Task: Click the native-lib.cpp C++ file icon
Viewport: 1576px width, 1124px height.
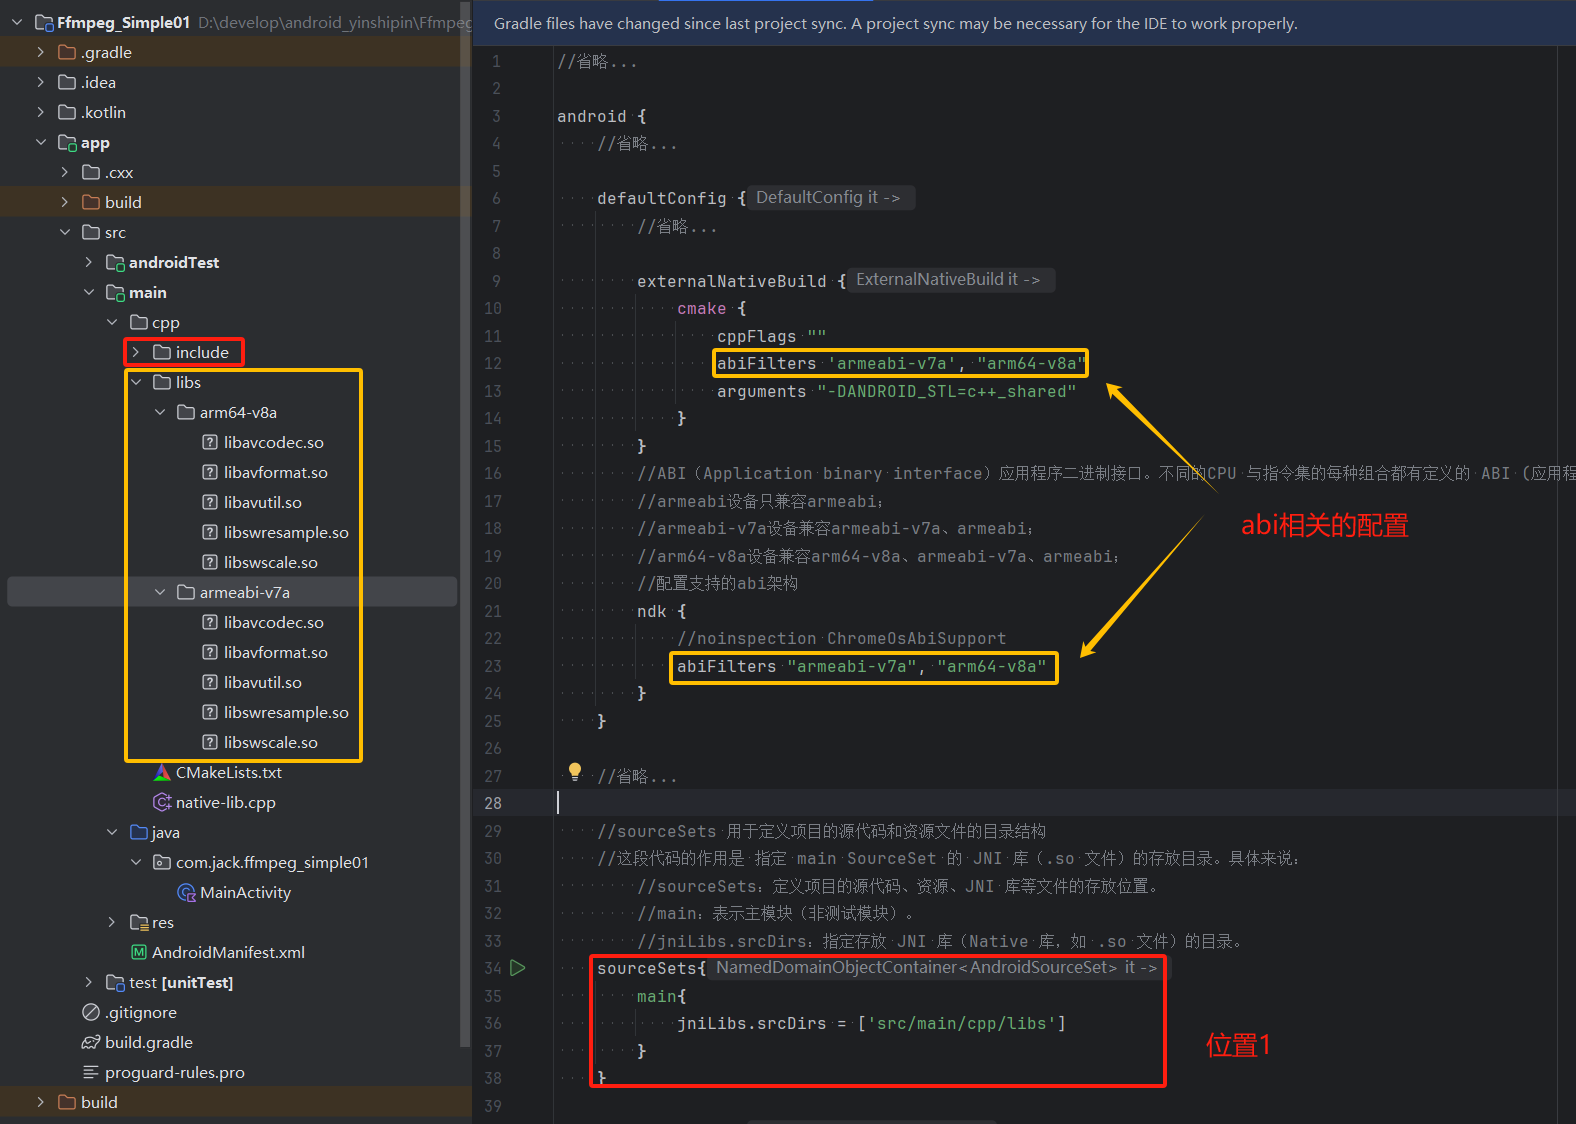Action: coord(162,803)
